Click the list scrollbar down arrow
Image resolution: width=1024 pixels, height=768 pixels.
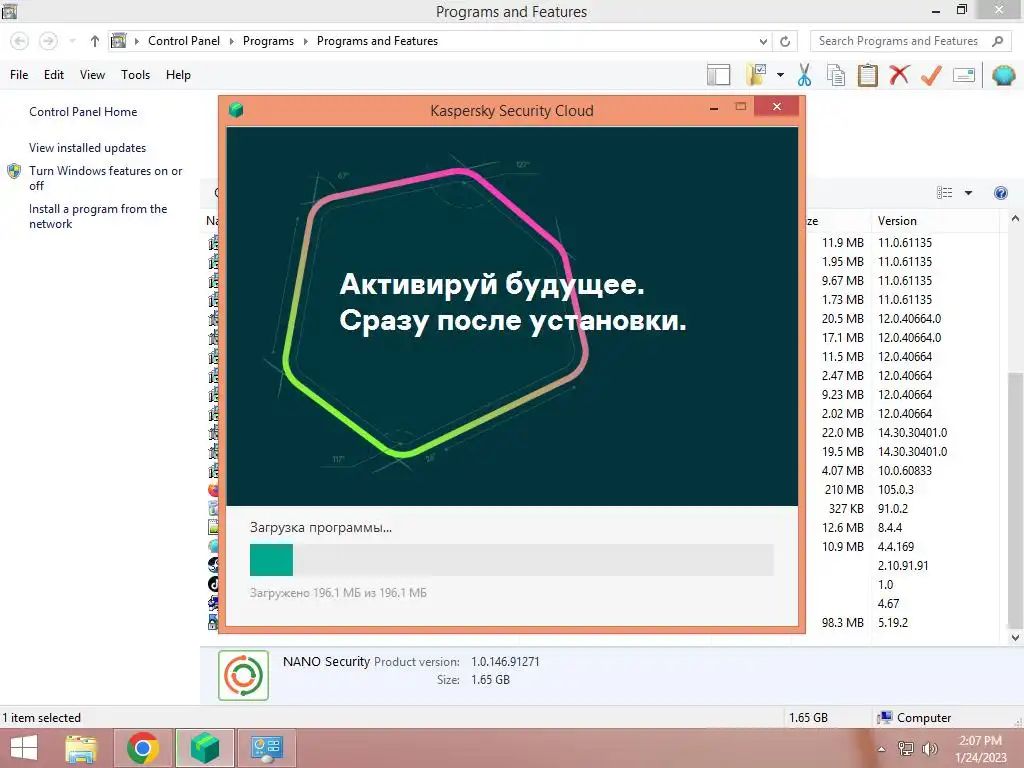1015,637
